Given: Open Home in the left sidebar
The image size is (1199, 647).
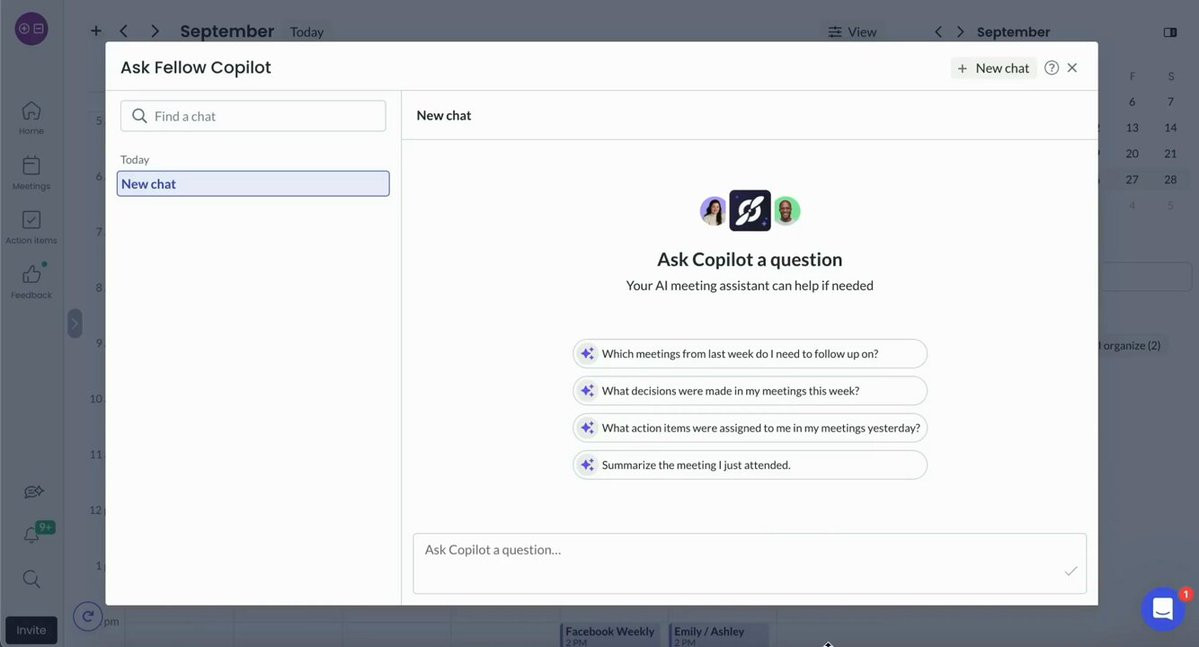Looking at the screenshot, I should coord(31,118).
